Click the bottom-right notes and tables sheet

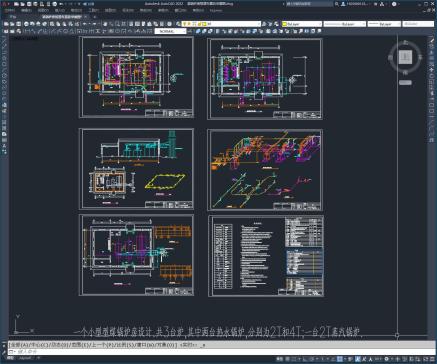coord(266,256)
